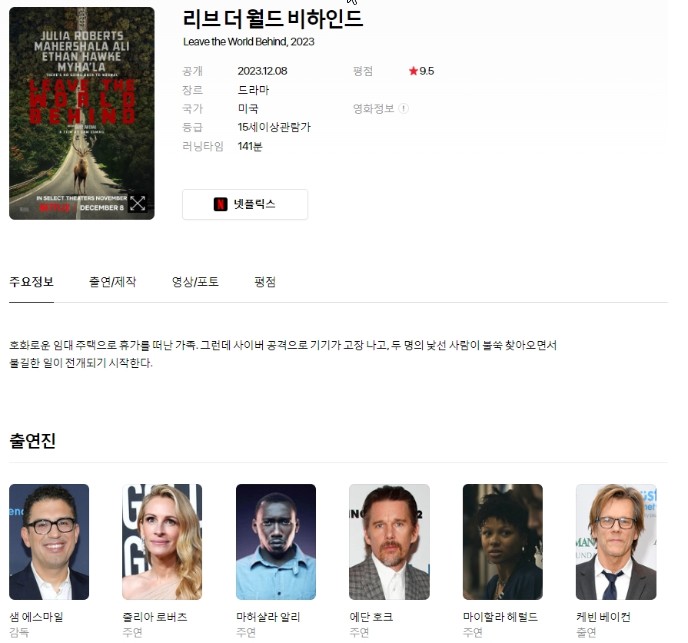Viewport: 688px width, 643px height.
Task: Click the Leave the World Behind poster
Action: click(82, 113)
